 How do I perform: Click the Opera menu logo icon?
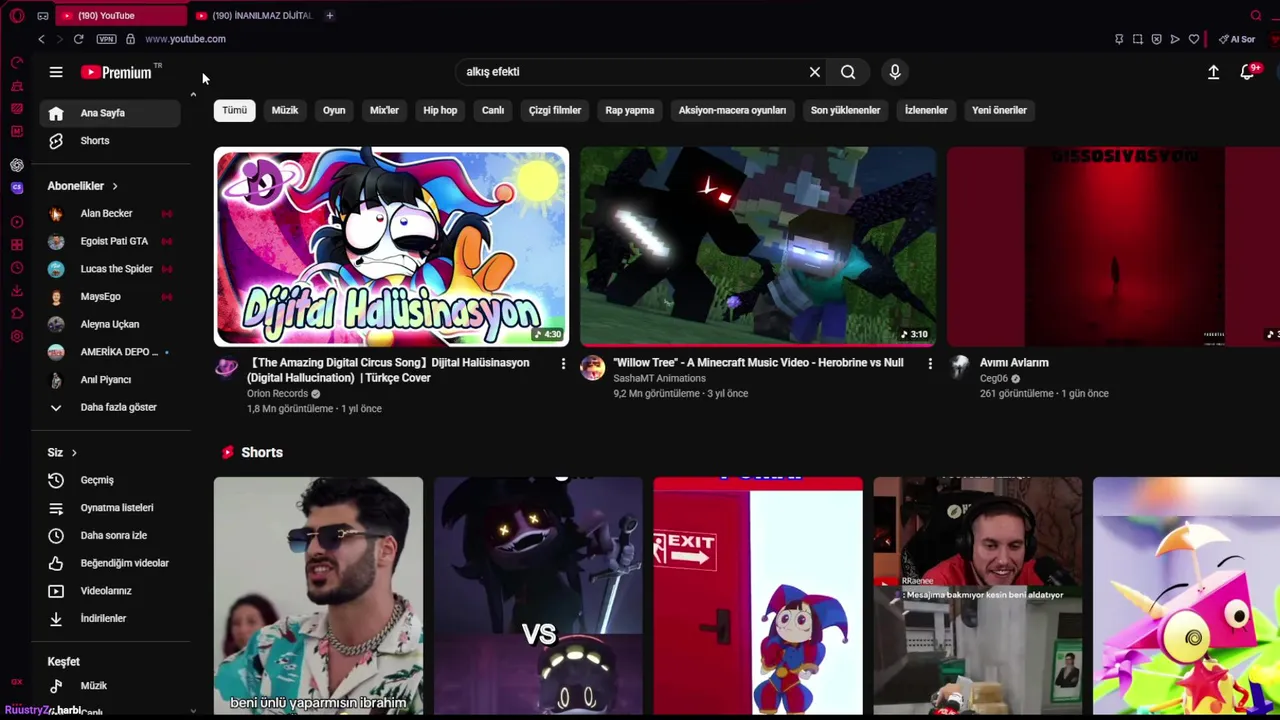(x=17, y=16)
